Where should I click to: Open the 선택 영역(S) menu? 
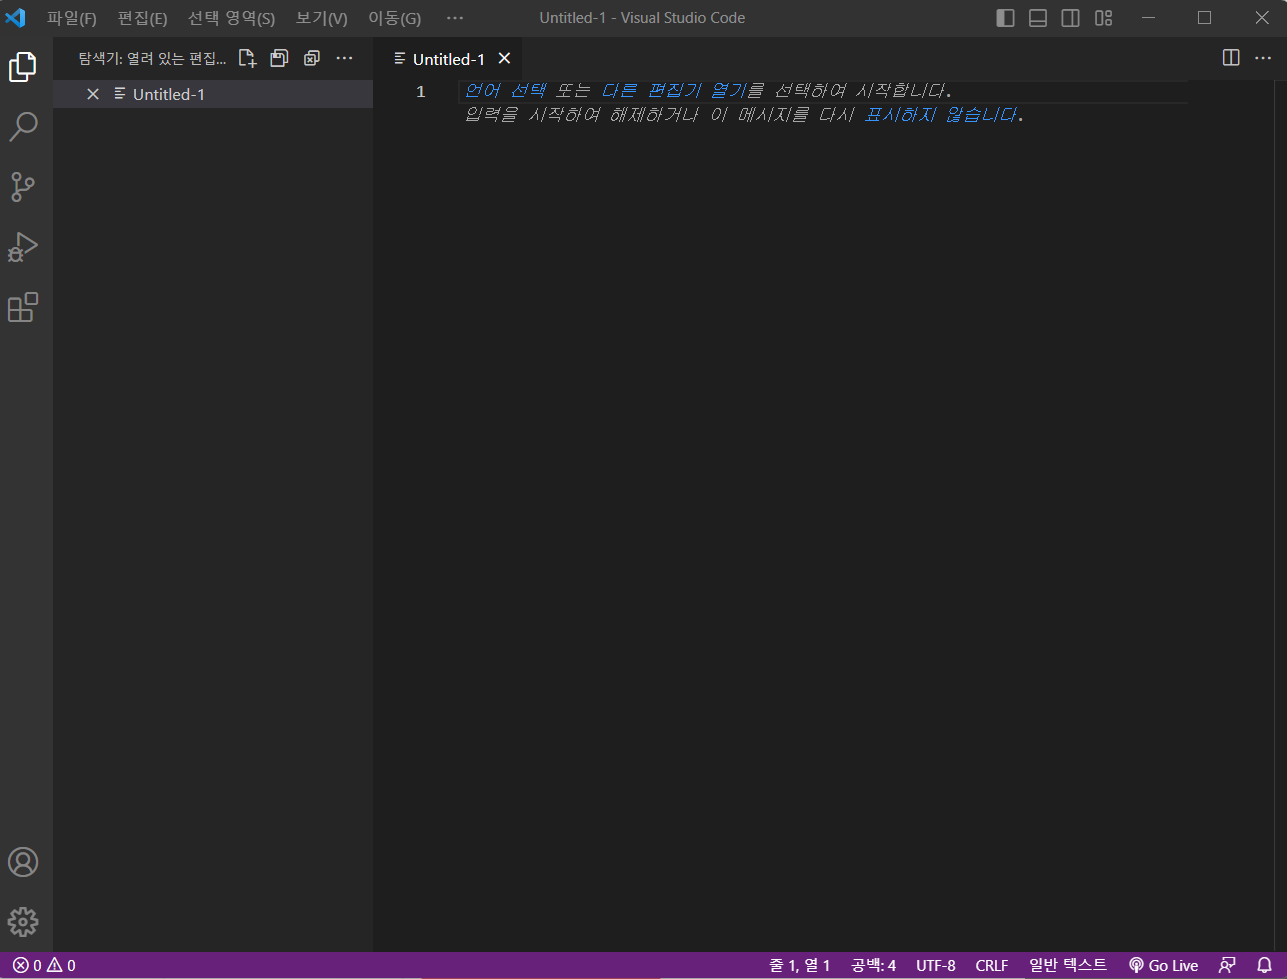(x=231, y=18)
